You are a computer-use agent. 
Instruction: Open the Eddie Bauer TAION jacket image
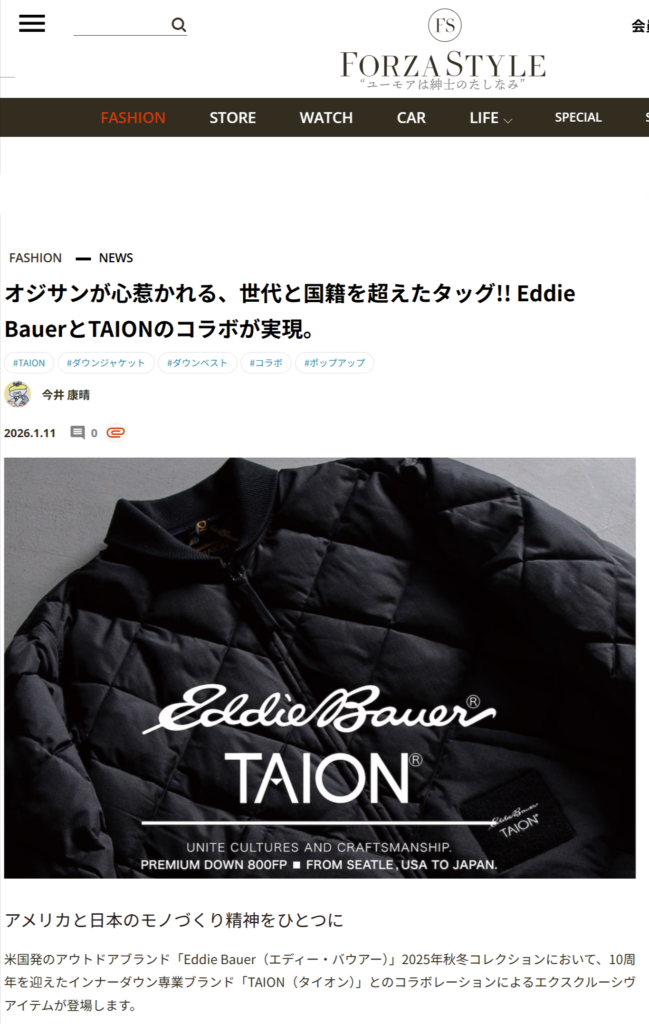(320, 667)
